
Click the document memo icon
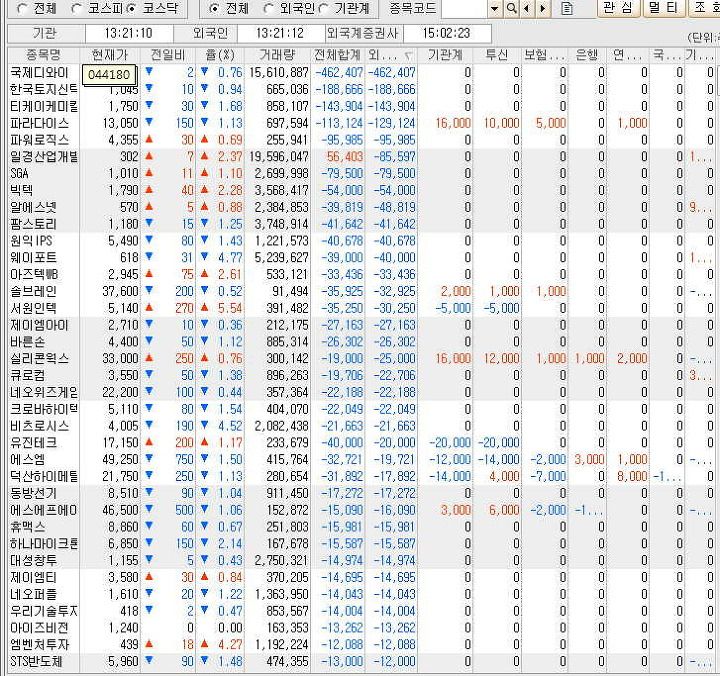click(x=567, y=8)
